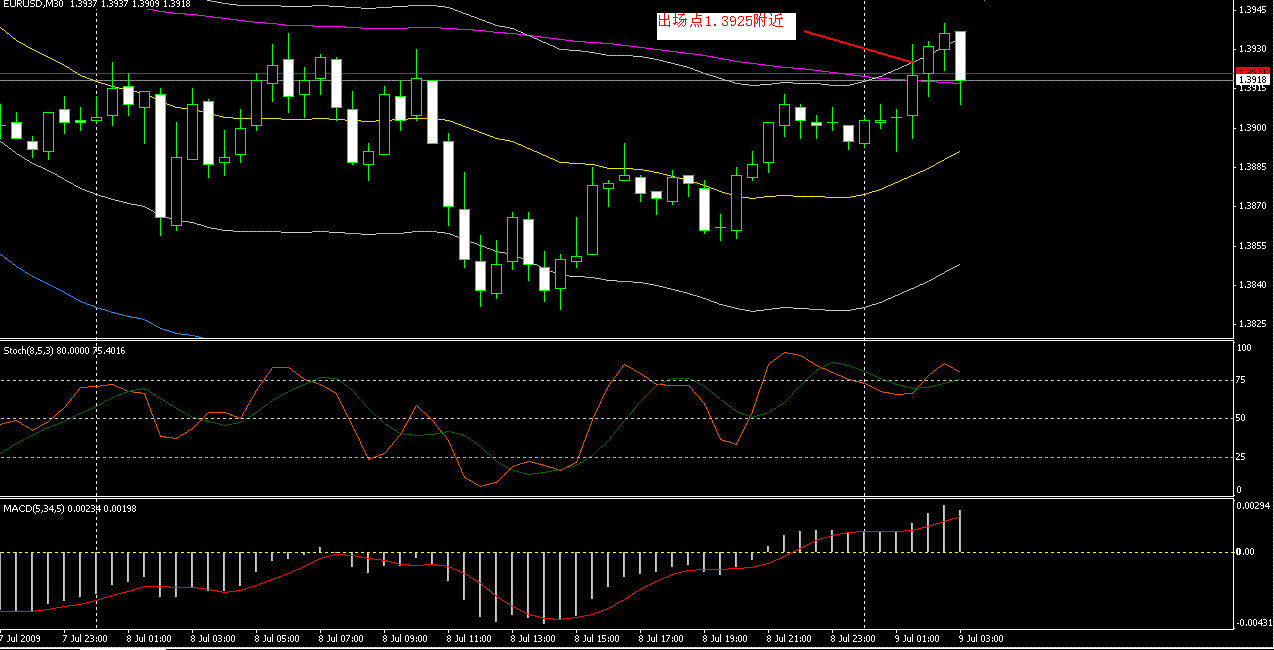
Task: Select the '出场点1.3925附近' text label
Action: [x=720, y=21]
